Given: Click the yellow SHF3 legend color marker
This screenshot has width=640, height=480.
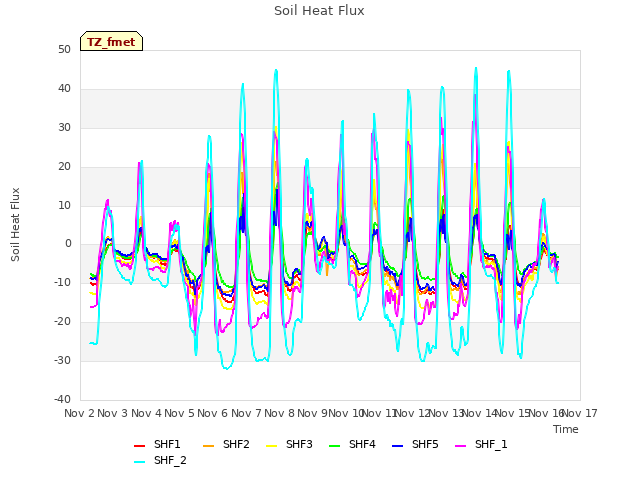Looking at the screenshot, I should 271,446.
